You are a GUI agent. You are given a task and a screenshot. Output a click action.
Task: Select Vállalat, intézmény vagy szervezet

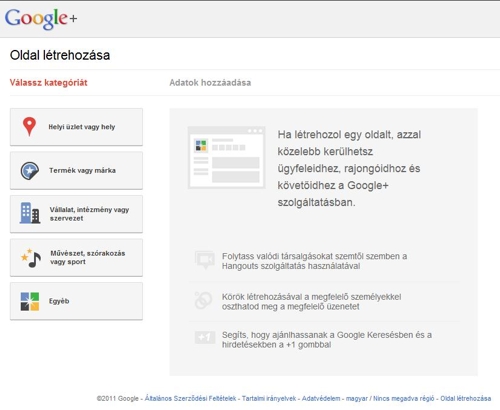click(76, 214)
